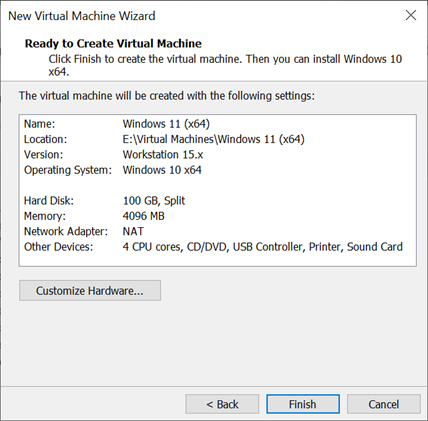Click the NAT network adapter value

coord(133,231)
